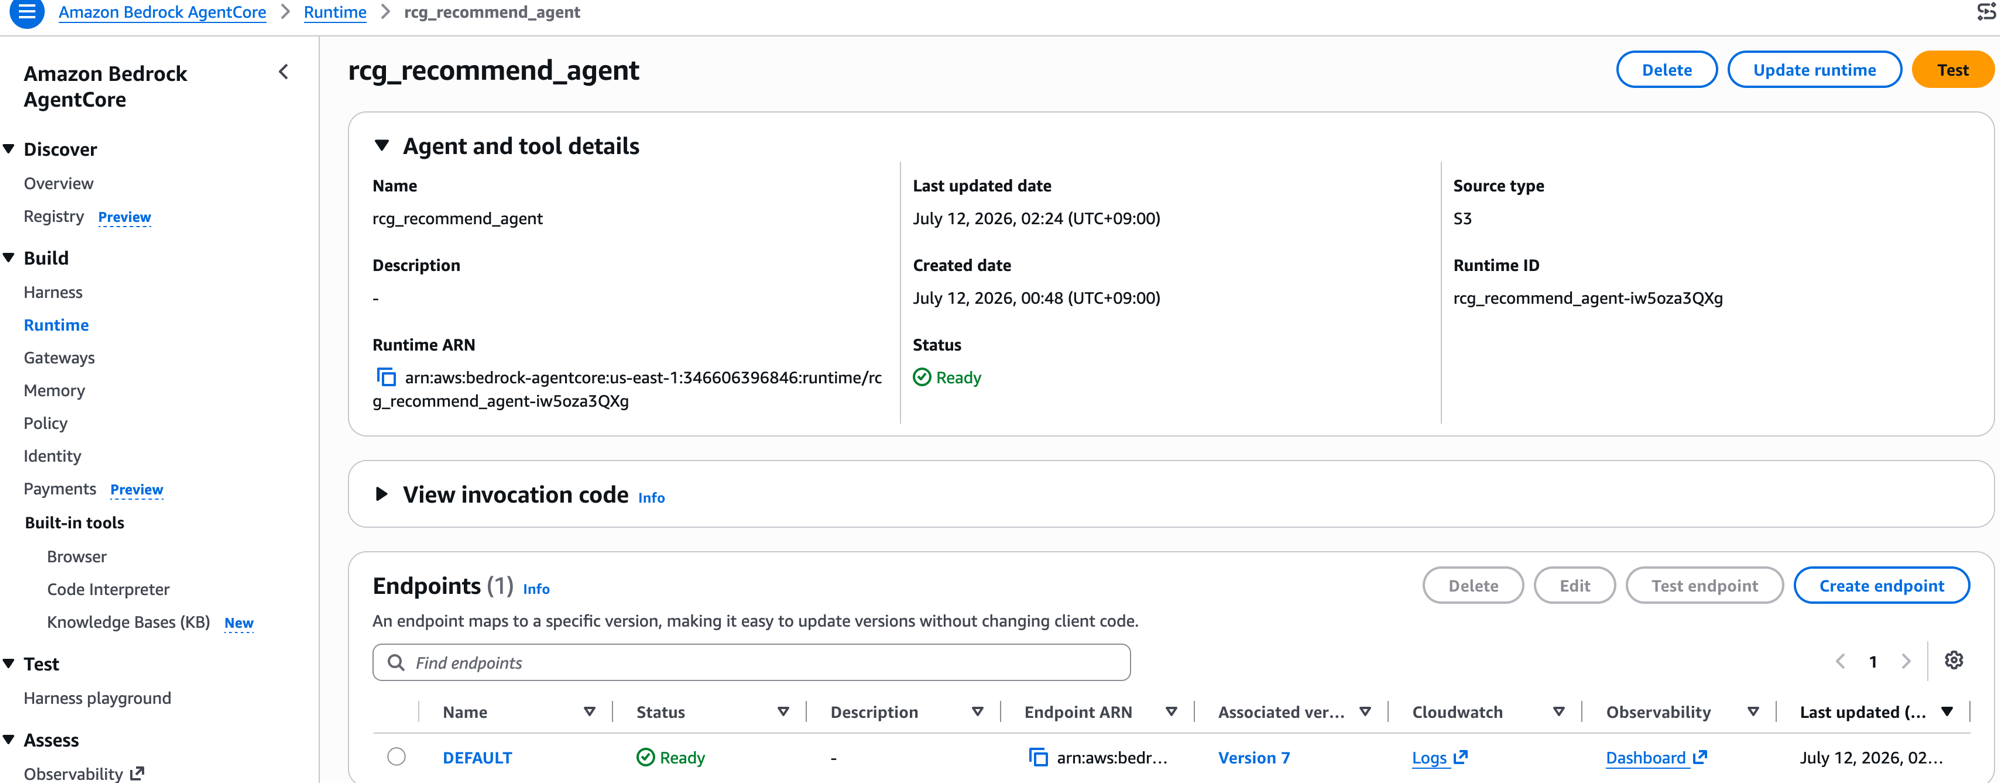Click the Source type value S3

pos(1462,218)
